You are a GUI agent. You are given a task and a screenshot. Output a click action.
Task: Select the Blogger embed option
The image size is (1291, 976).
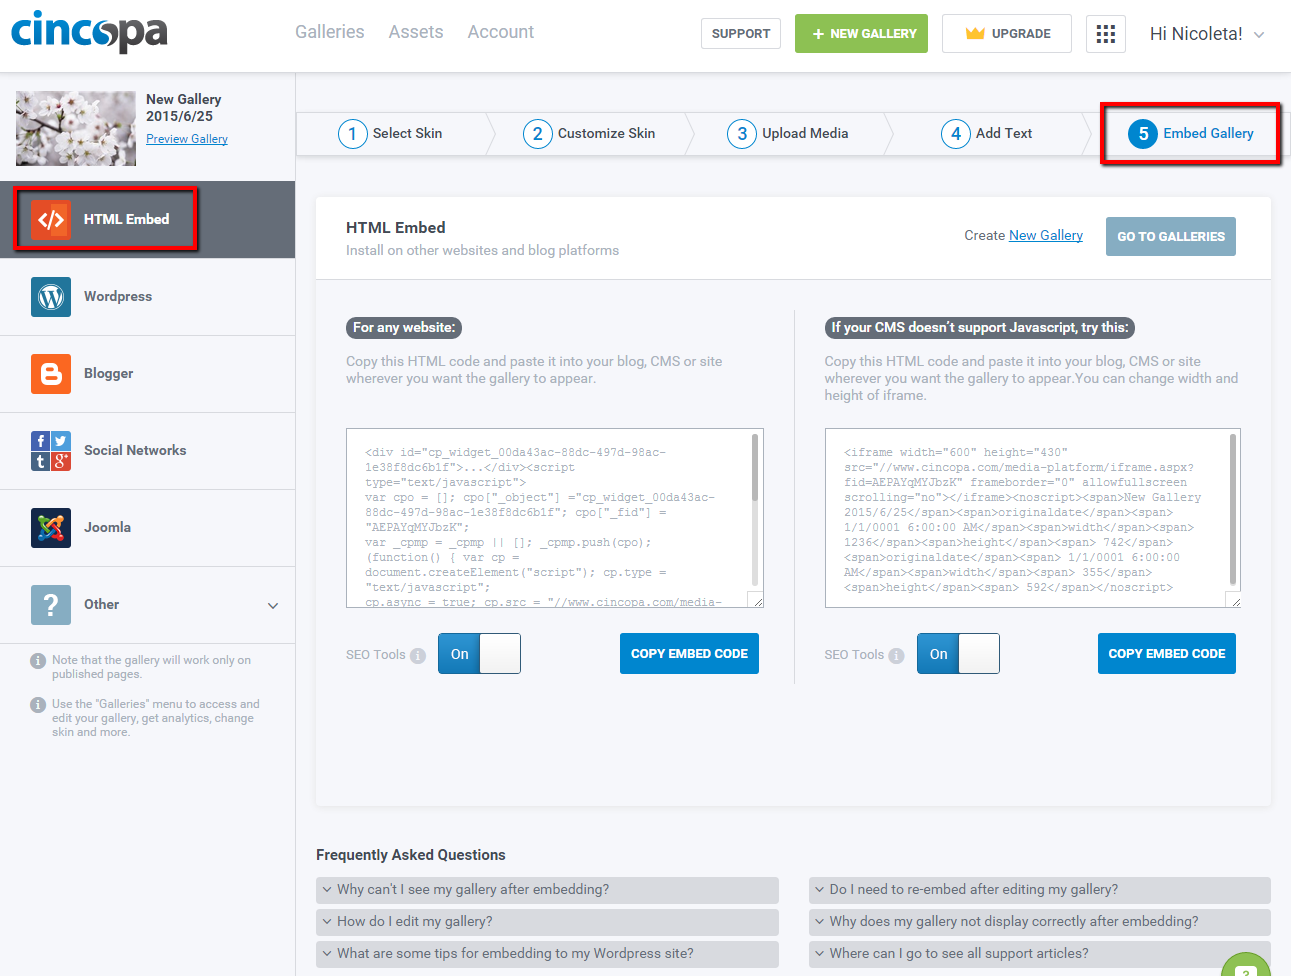[x=147, y=374]
